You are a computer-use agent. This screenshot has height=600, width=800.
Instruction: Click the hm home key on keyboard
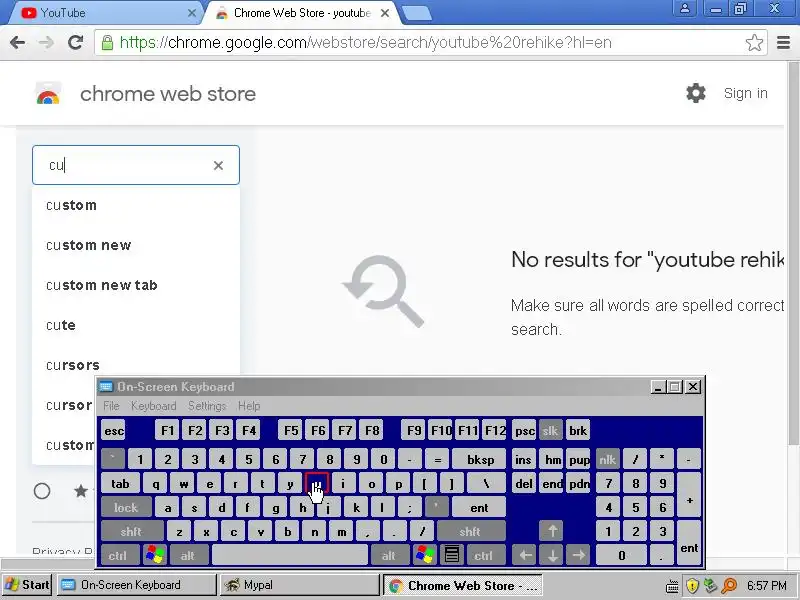point(552,459)
